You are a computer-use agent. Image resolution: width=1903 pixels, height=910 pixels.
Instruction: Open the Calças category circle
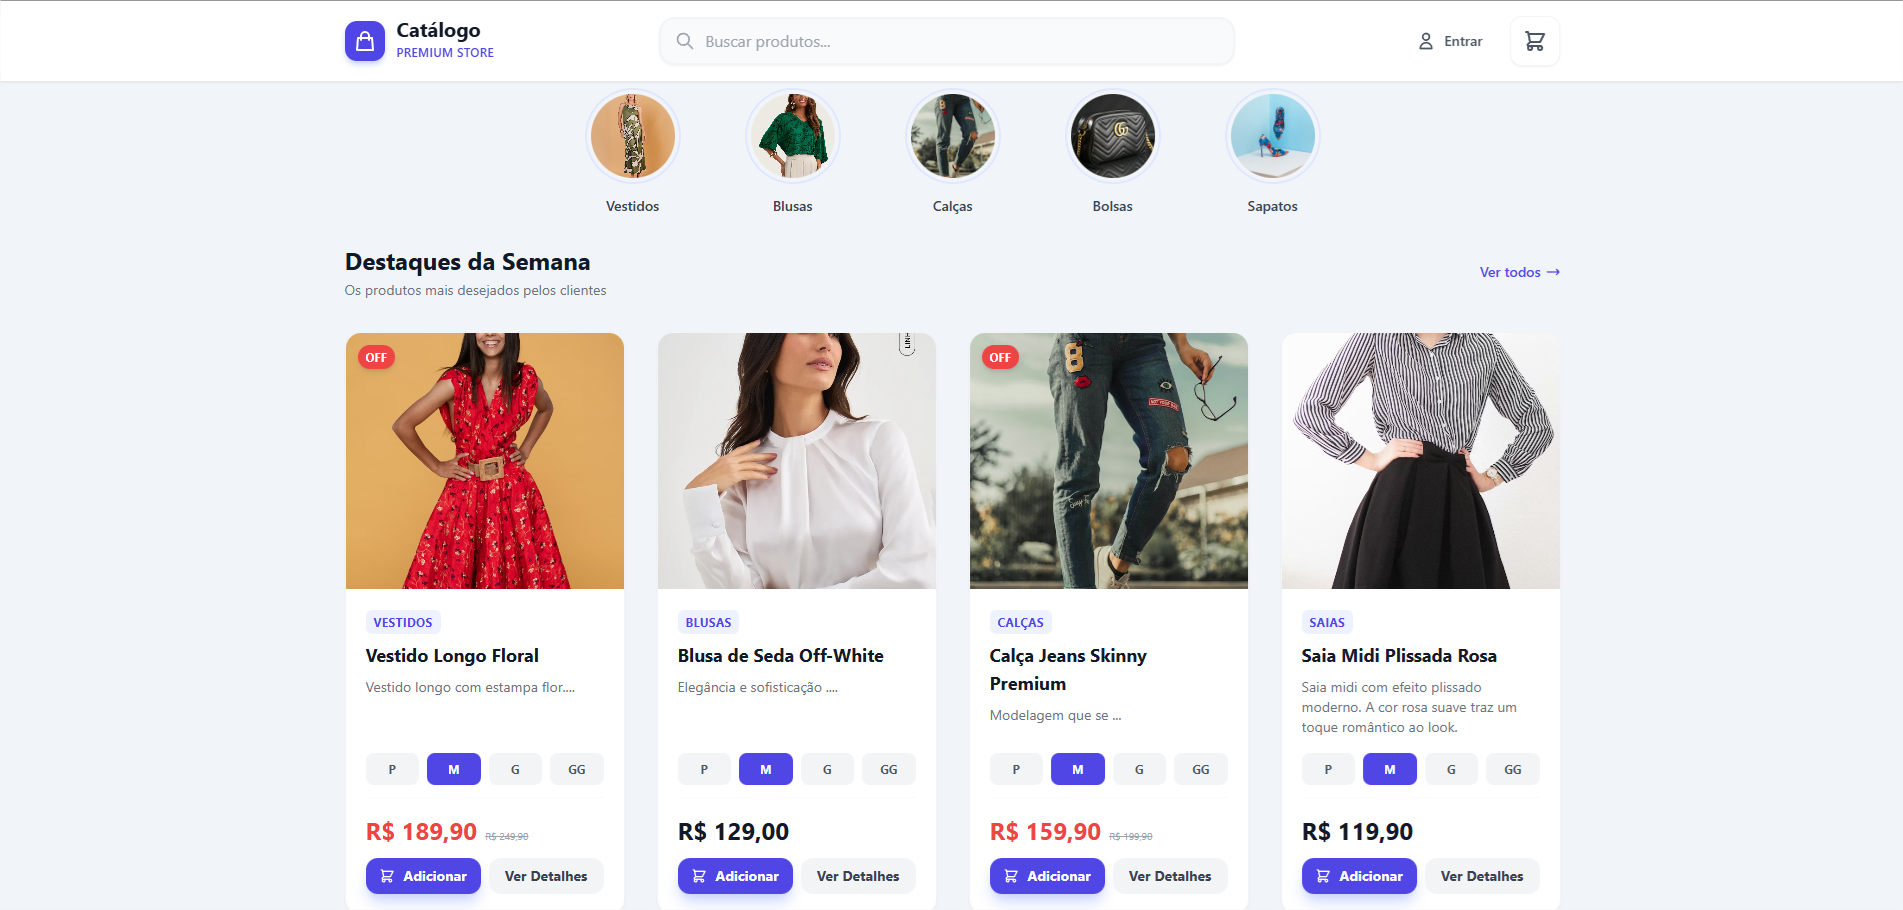pyautogui.click(x=952, y=136)
